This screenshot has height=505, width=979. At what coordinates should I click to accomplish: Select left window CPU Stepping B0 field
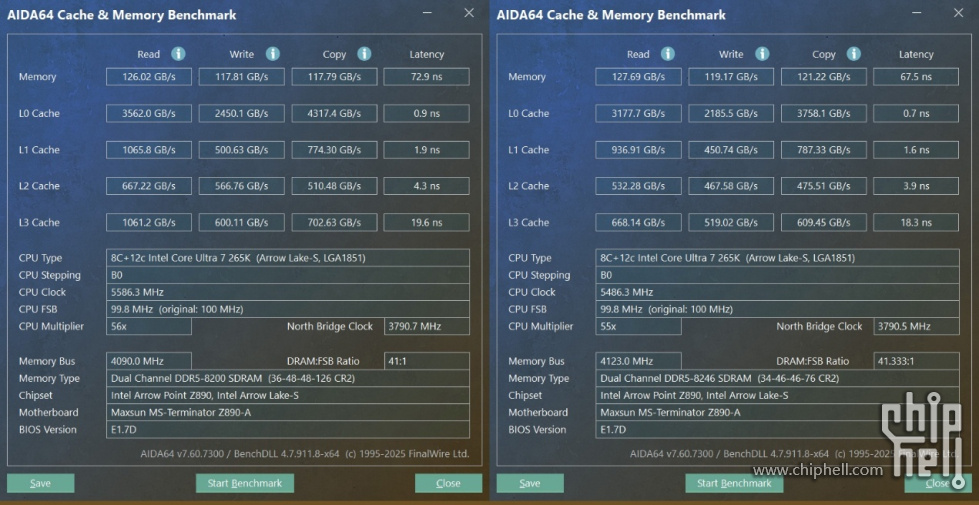pyautogui.click(x=288, y=275)
